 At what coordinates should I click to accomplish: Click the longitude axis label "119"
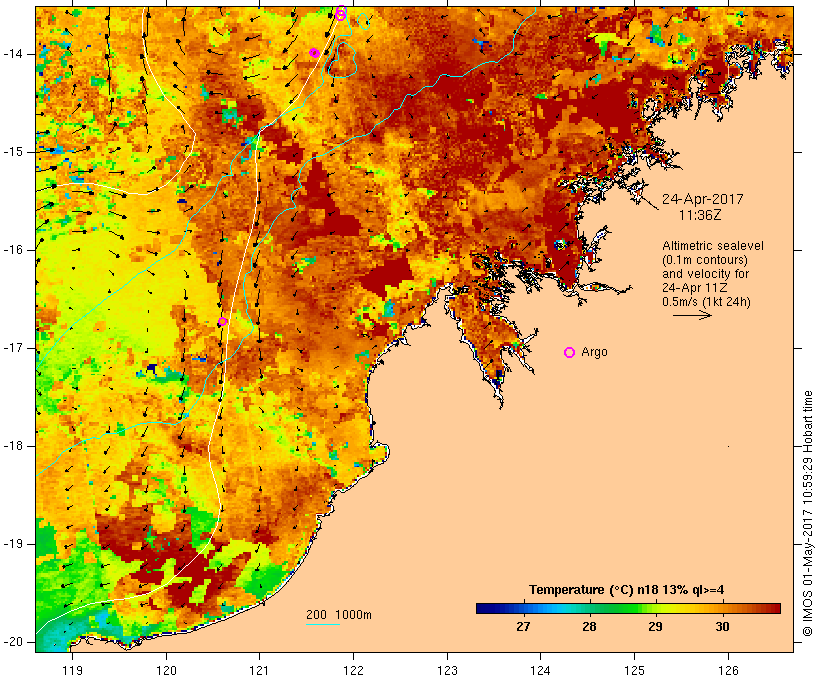[72, 671]
